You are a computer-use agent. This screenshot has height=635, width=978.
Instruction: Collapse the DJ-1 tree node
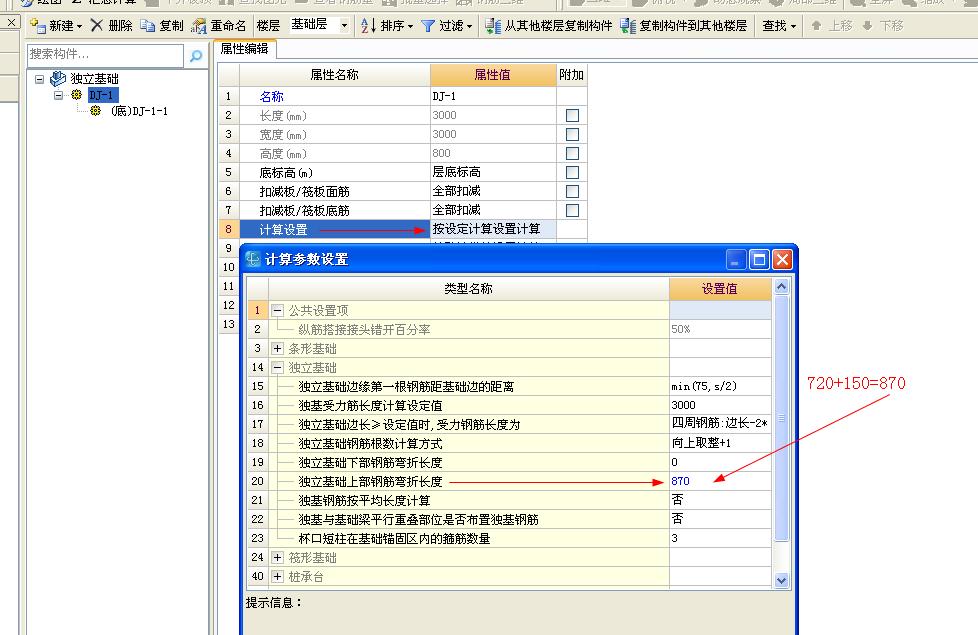tap(59, 95)
